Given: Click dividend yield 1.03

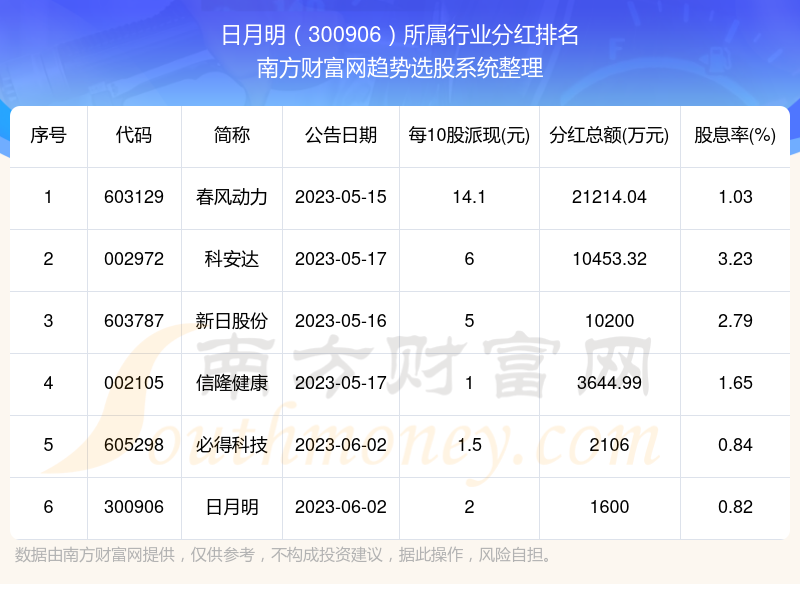Looking at the screenshot, I should coord(735,197).
